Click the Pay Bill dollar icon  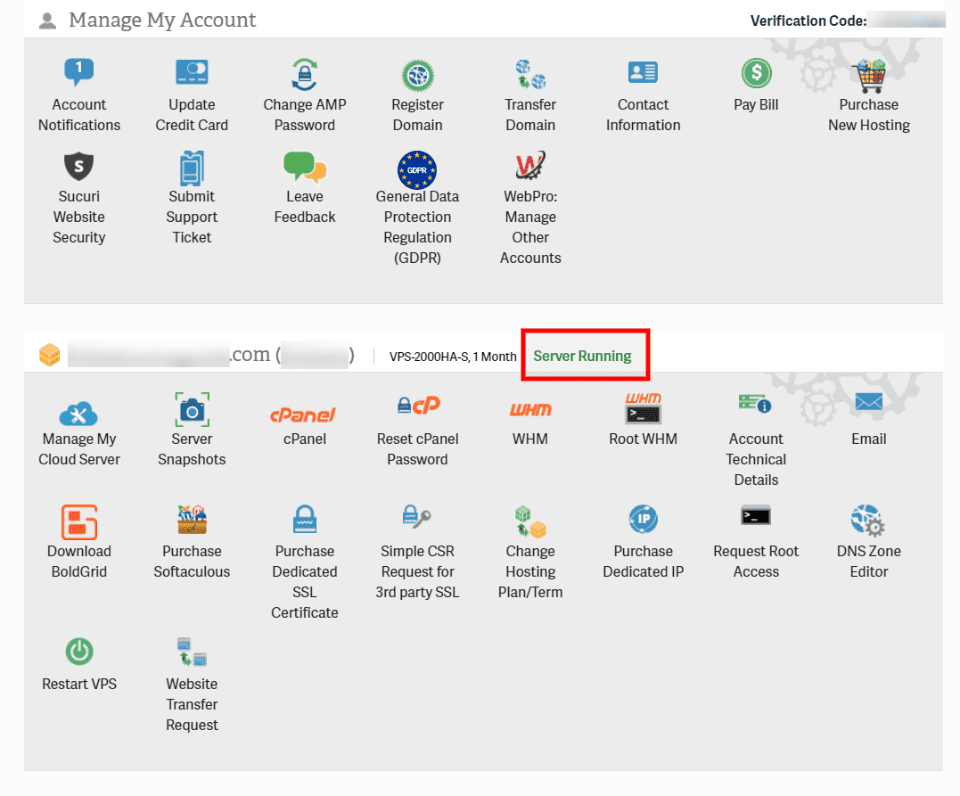(756, 74)
